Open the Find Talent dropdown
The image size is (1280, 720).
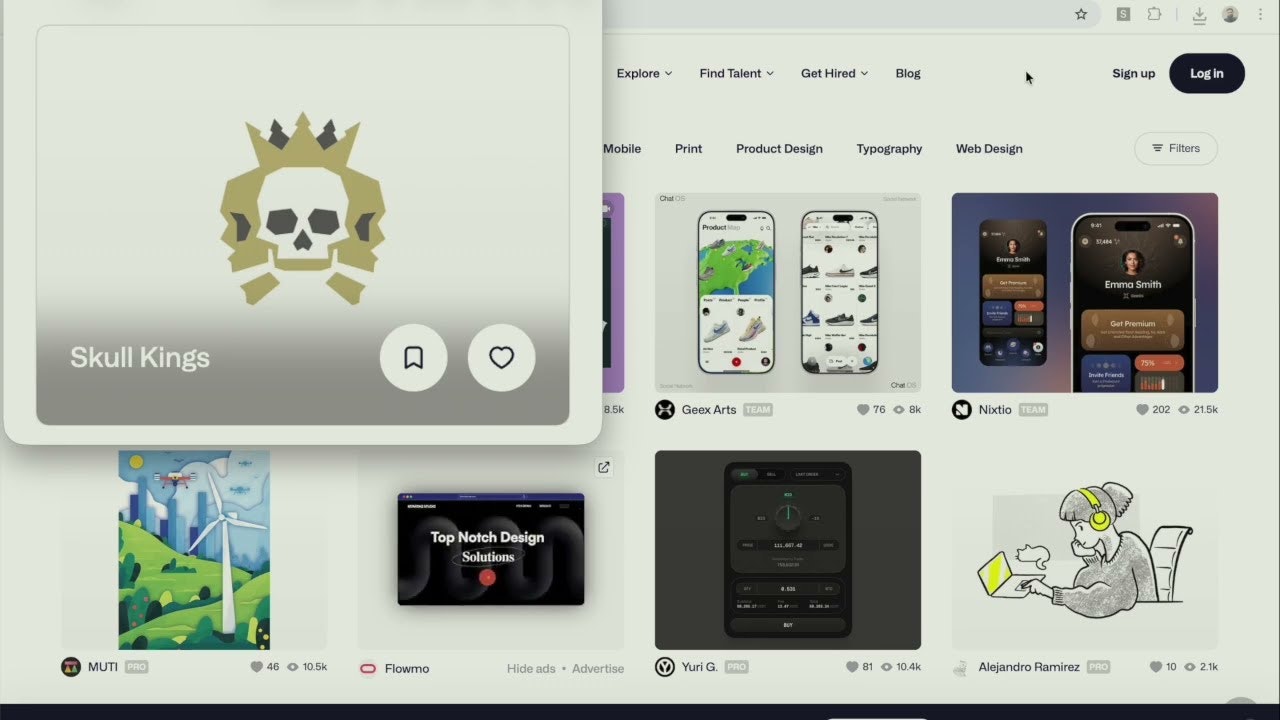point(736,73)
